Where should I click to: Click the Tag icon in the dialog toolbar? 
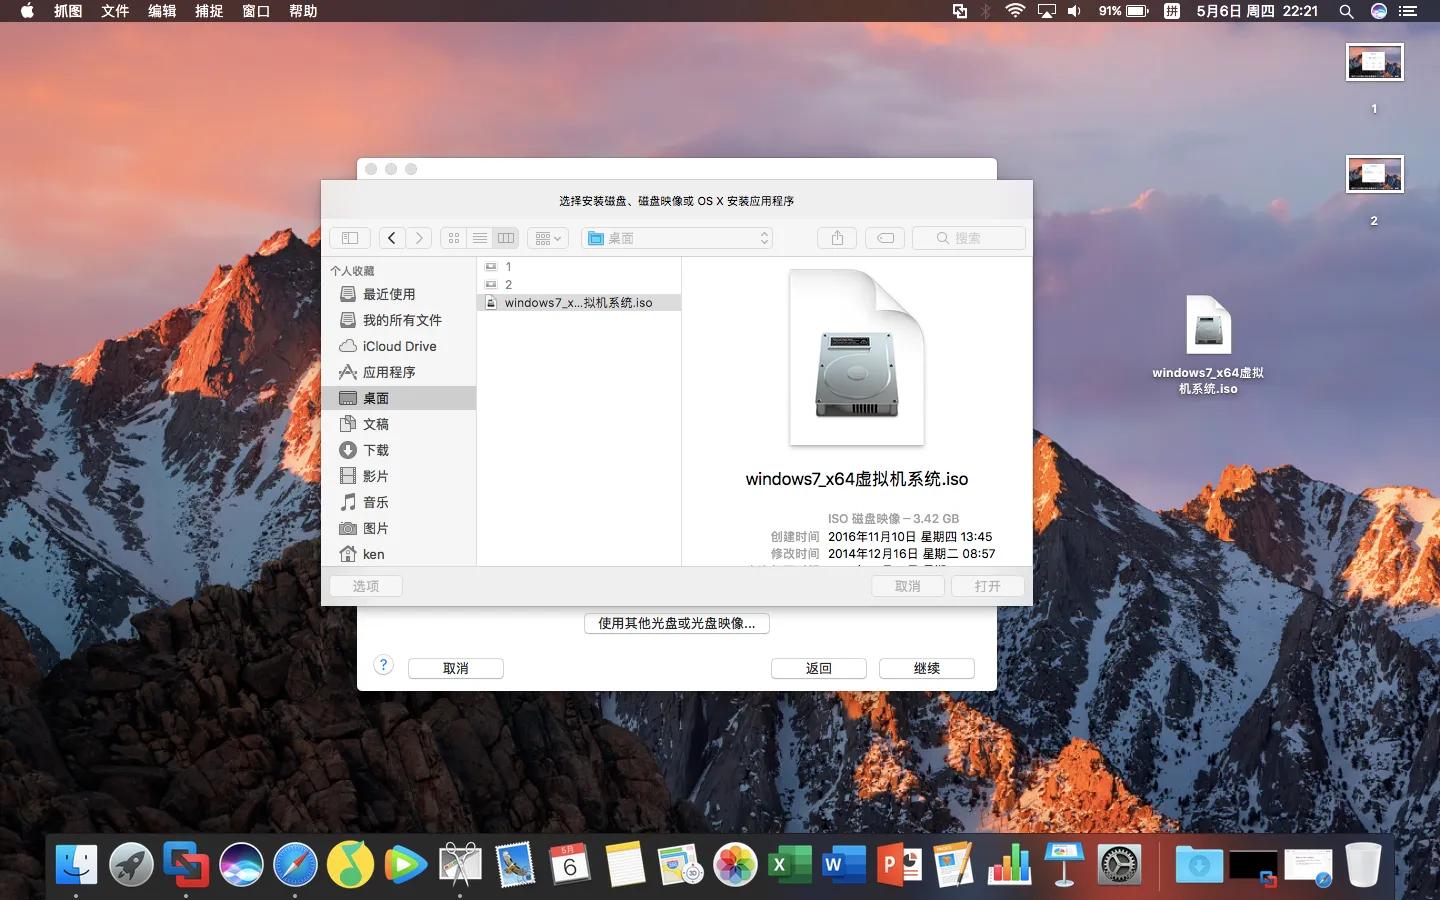tap(885, 238)
